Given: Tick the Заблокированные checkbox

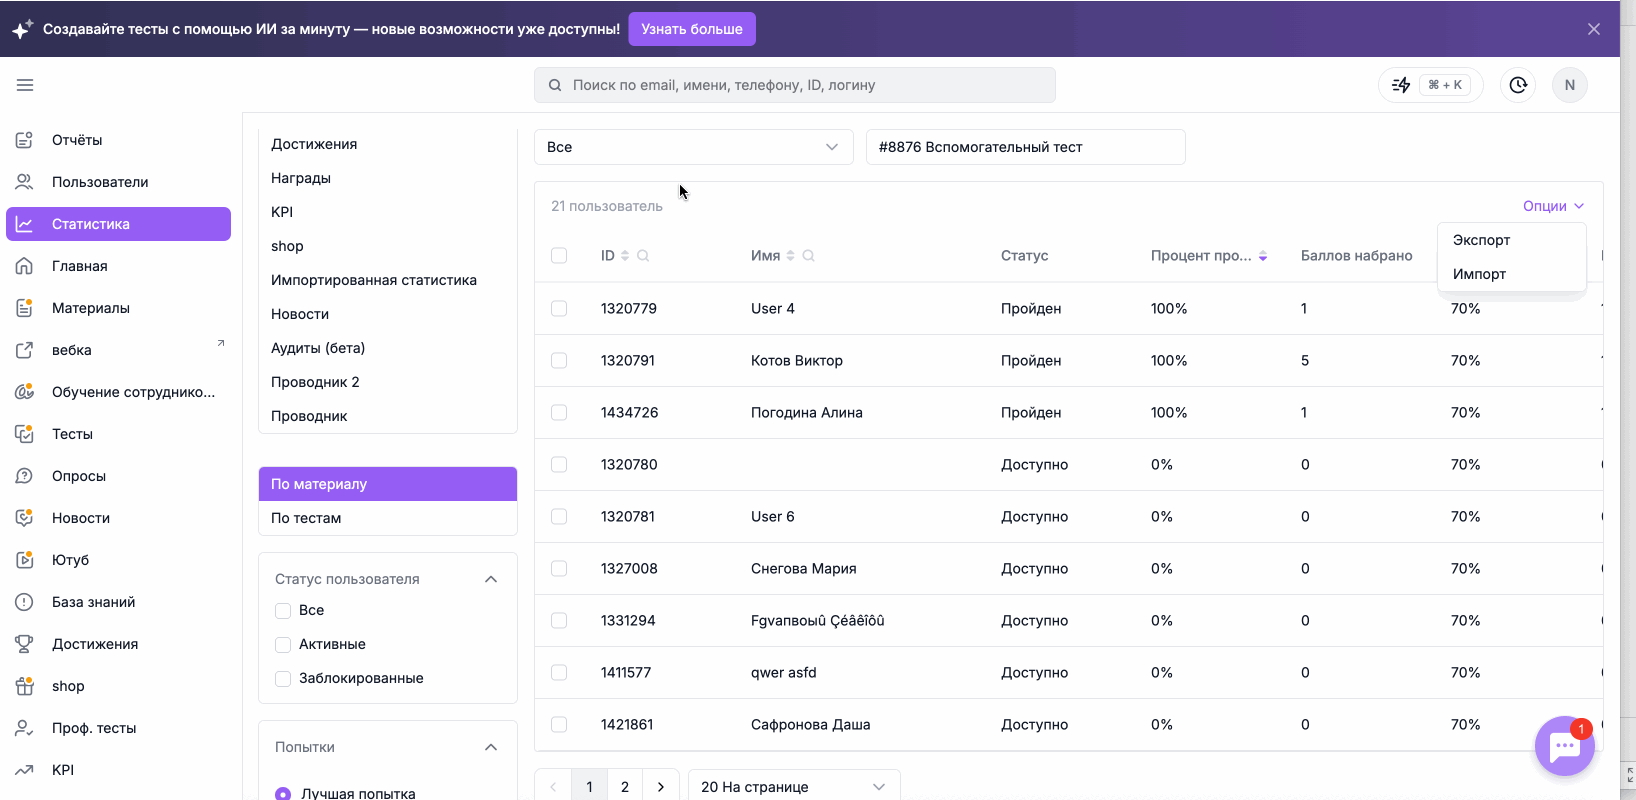Looking at the screenshot, I should click(283, 679).
